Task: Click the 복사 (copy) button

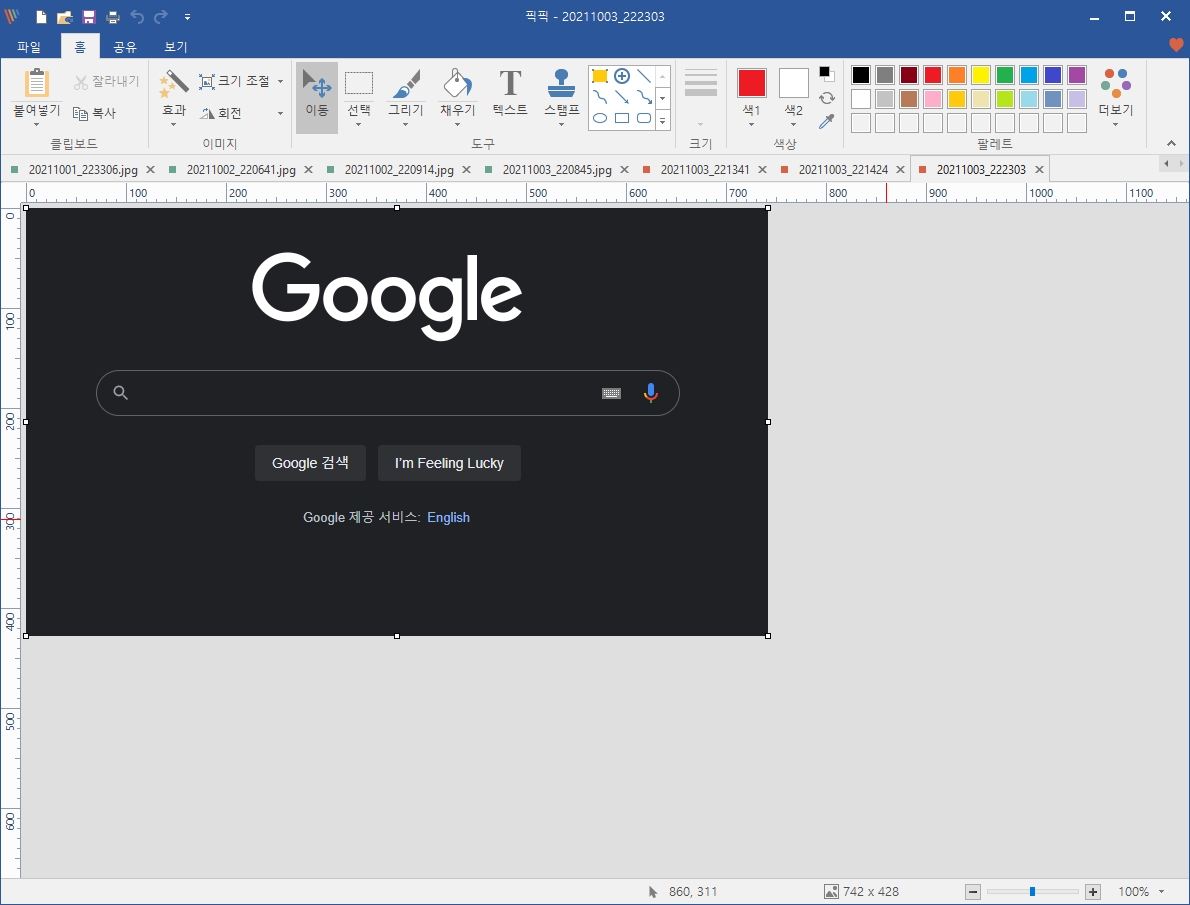Action: (x=95, y=113)
